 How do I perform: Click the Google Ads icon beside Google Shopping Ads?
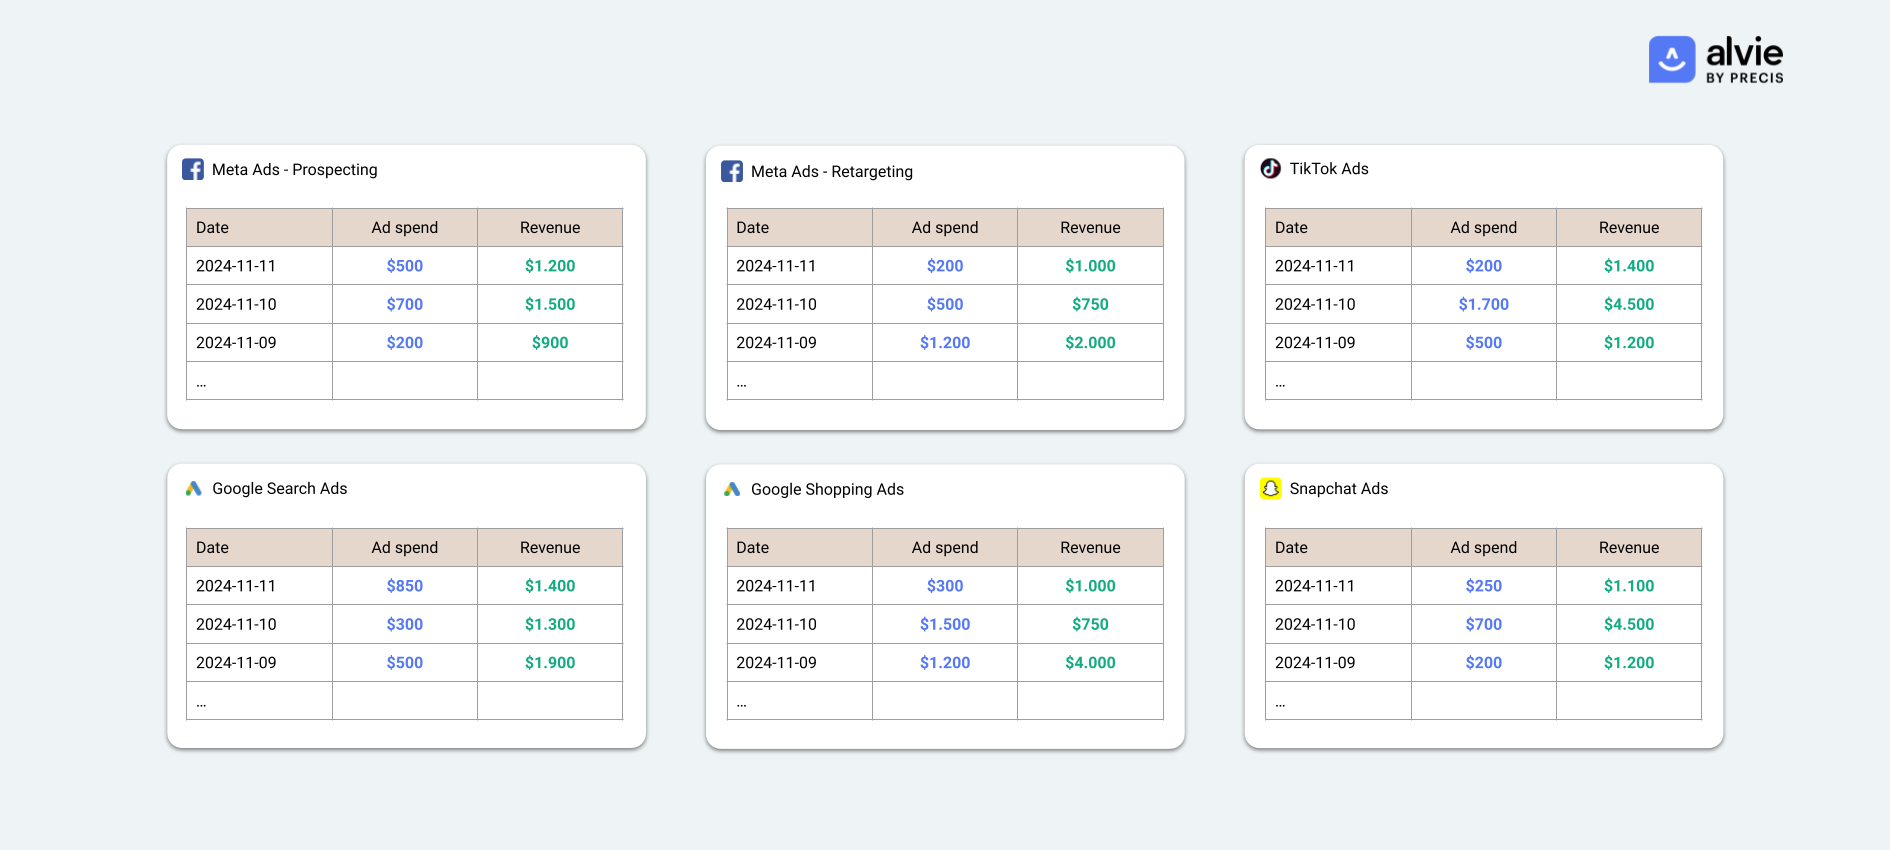pos(732,489)
